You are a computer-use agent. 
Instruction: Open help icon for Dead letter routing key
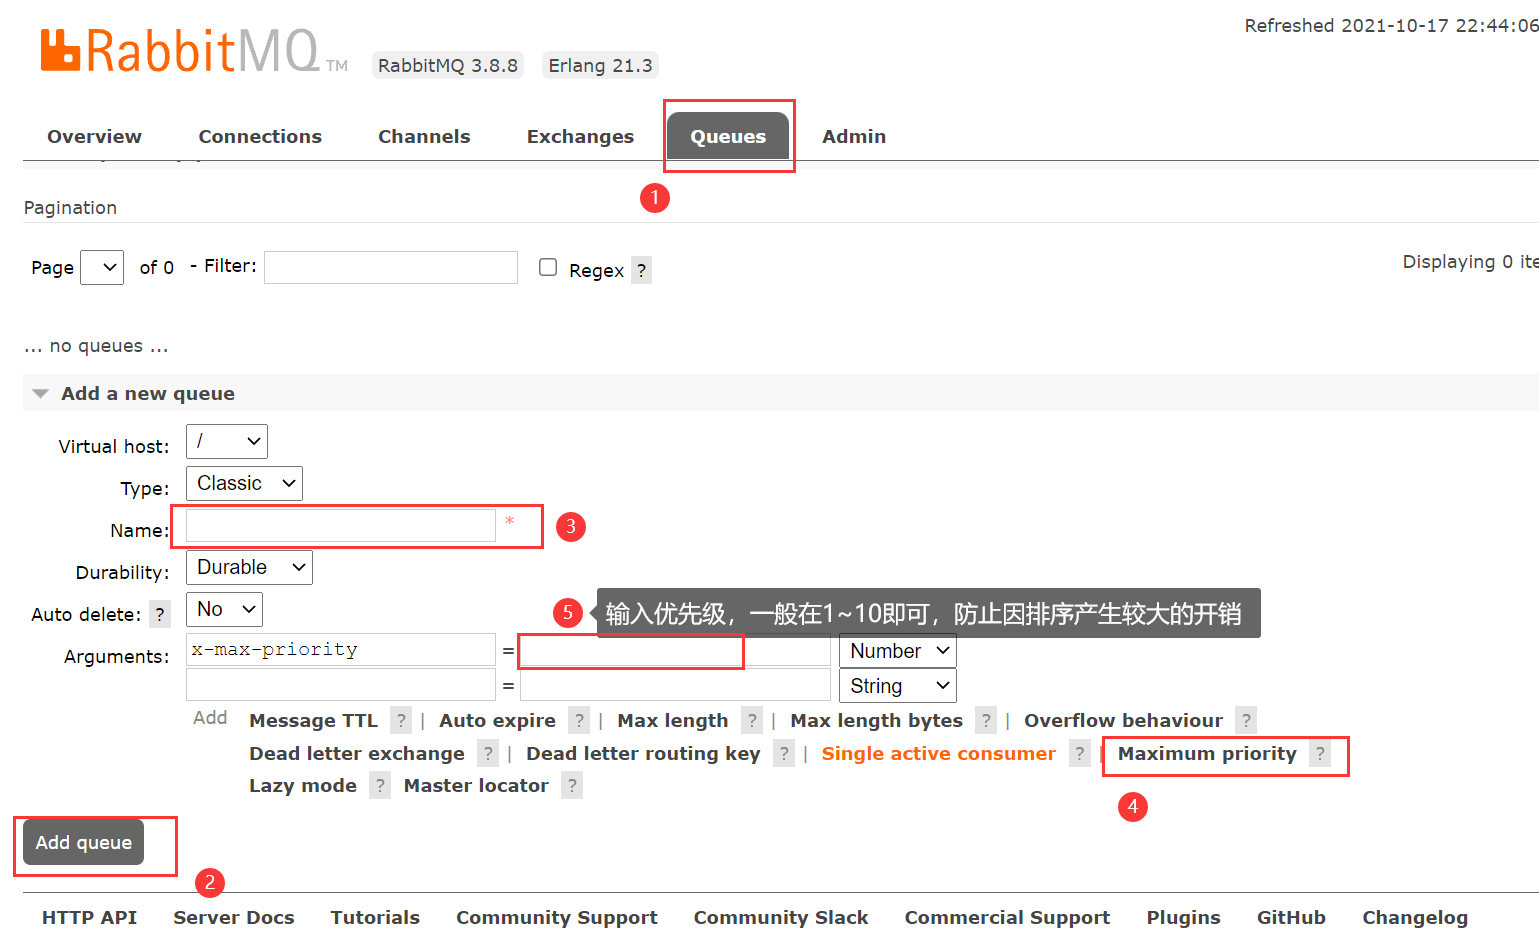(x=784, y=753)
